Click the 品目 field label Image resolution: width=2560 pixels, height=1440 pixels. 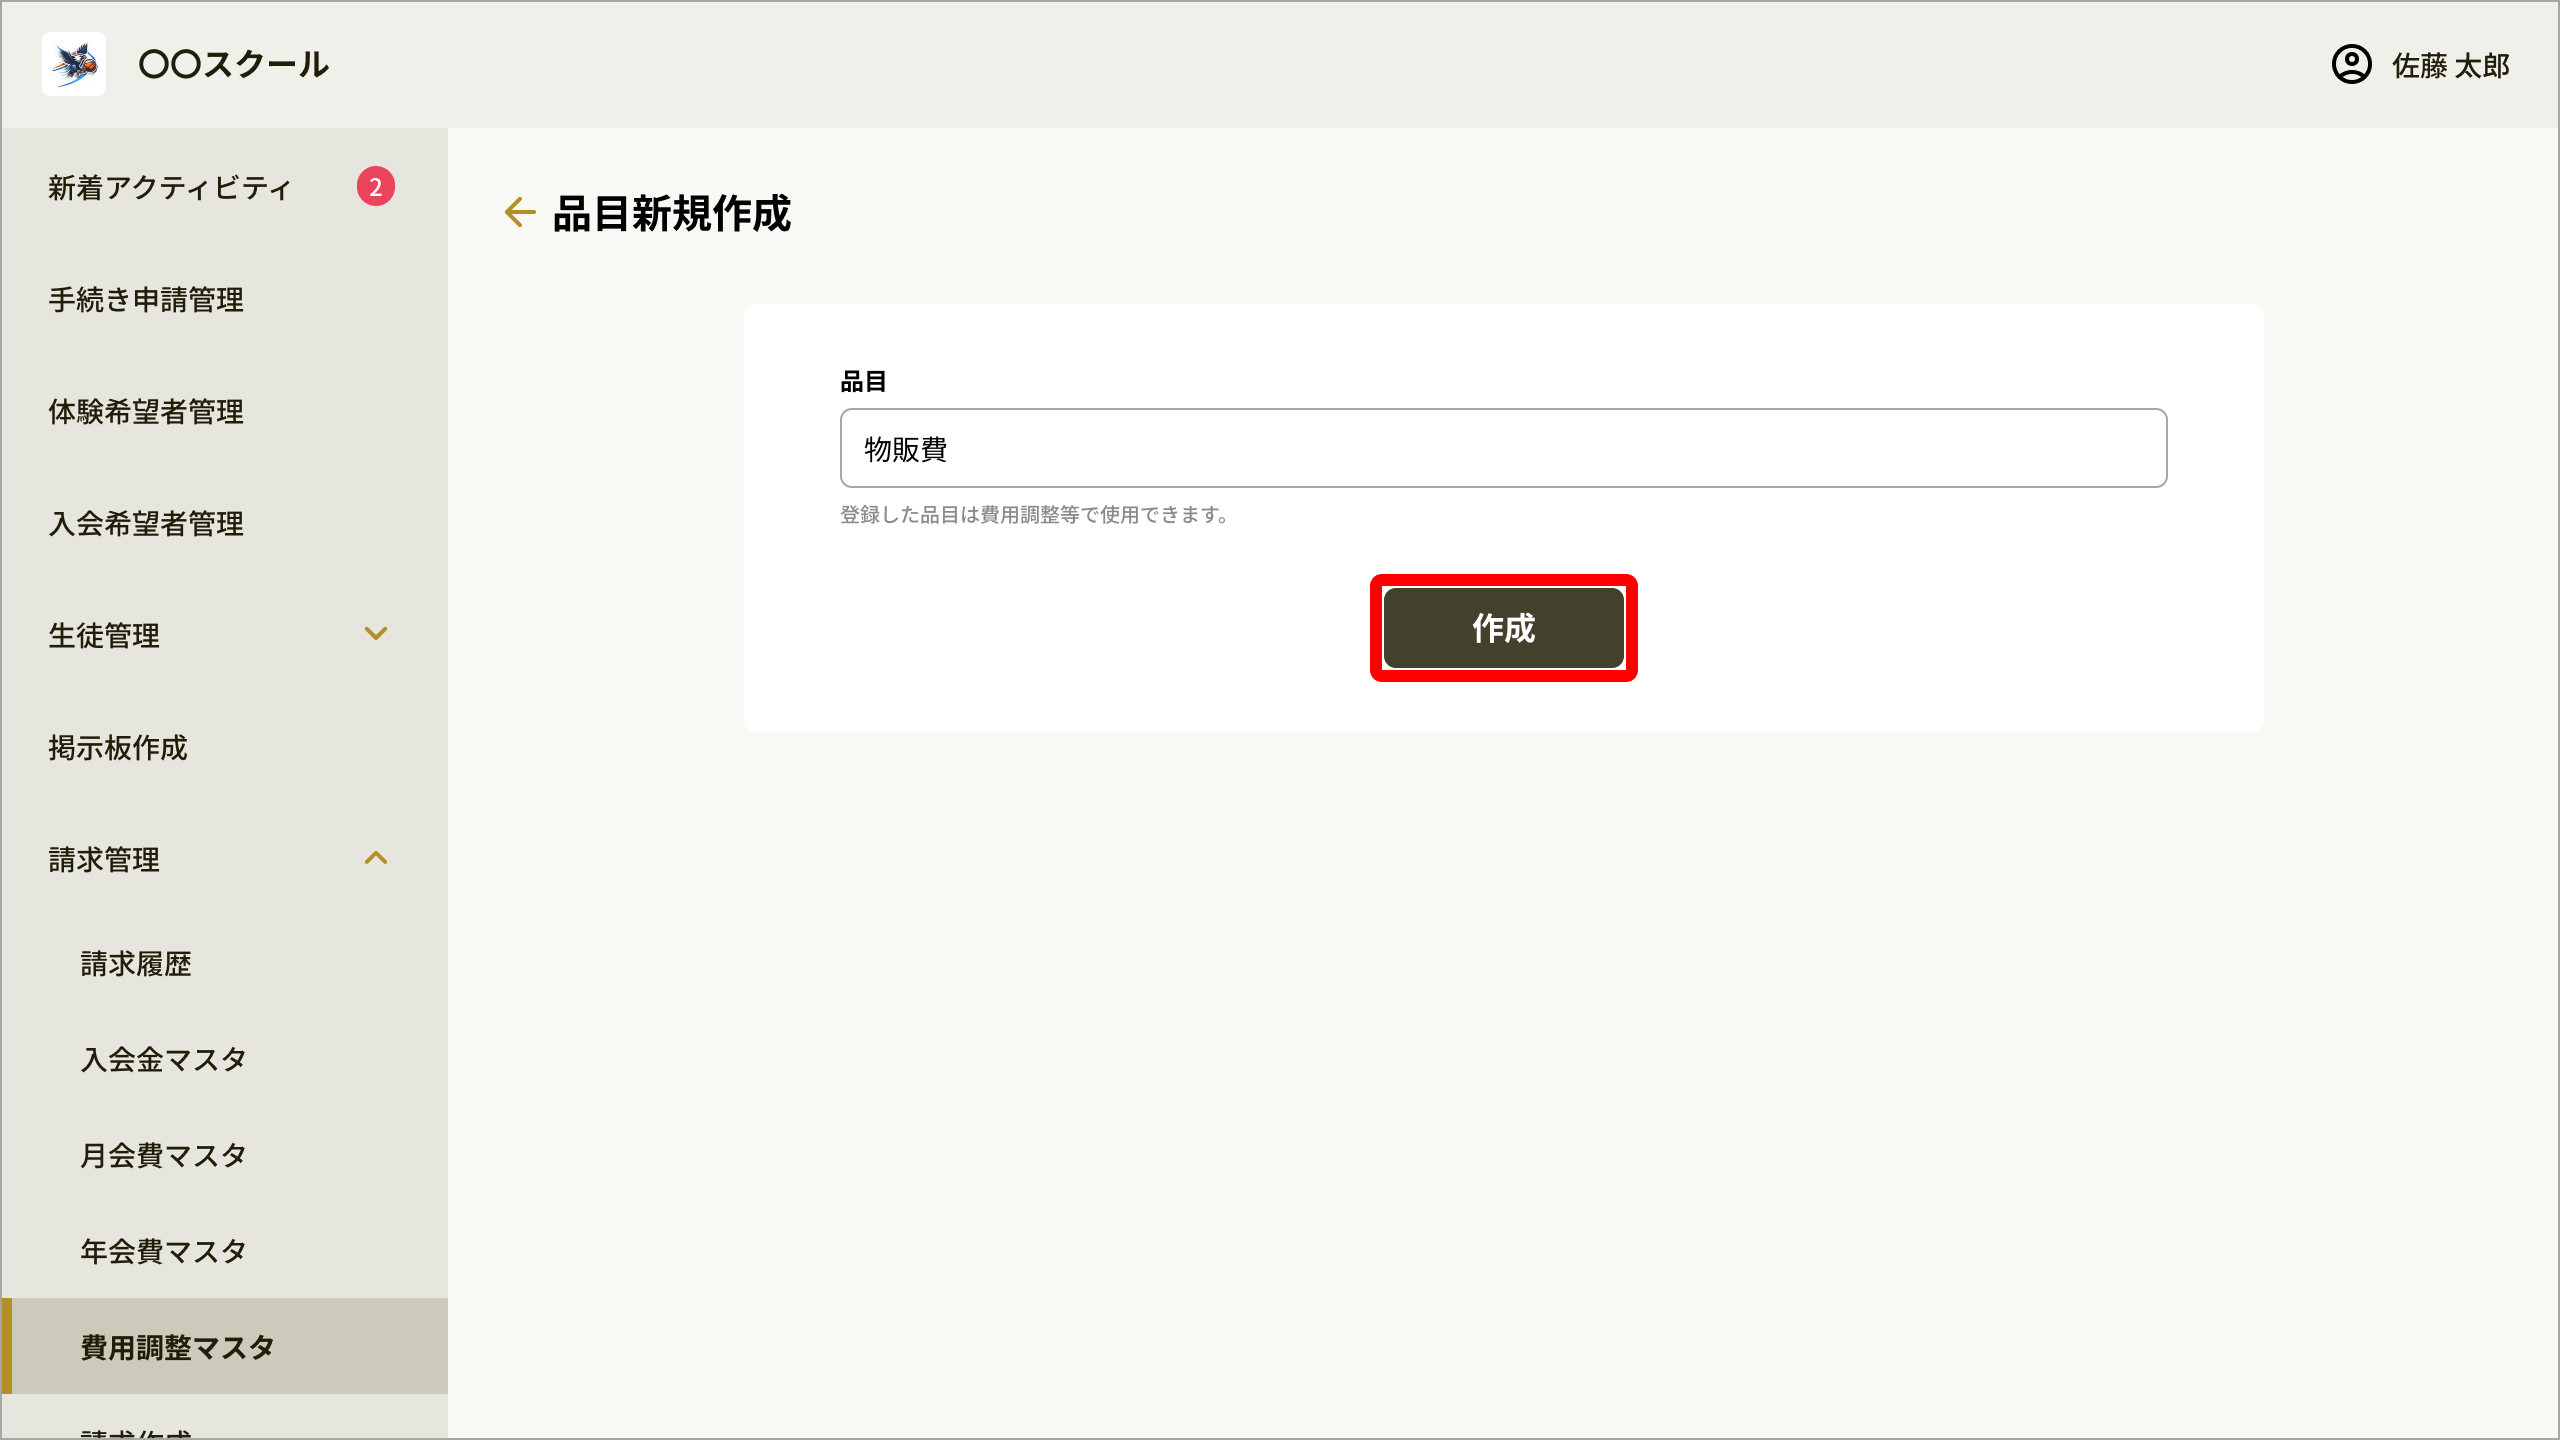863,381
